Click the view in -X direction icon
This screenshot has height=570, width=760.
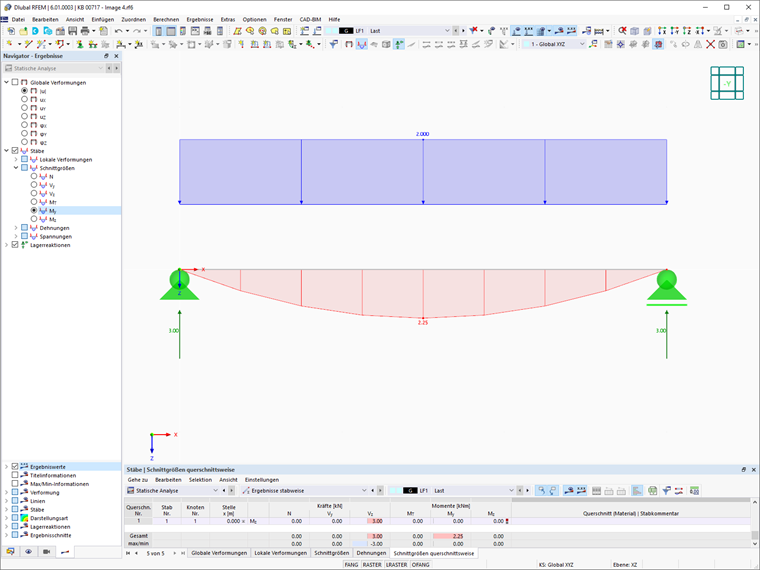(699, 31)
